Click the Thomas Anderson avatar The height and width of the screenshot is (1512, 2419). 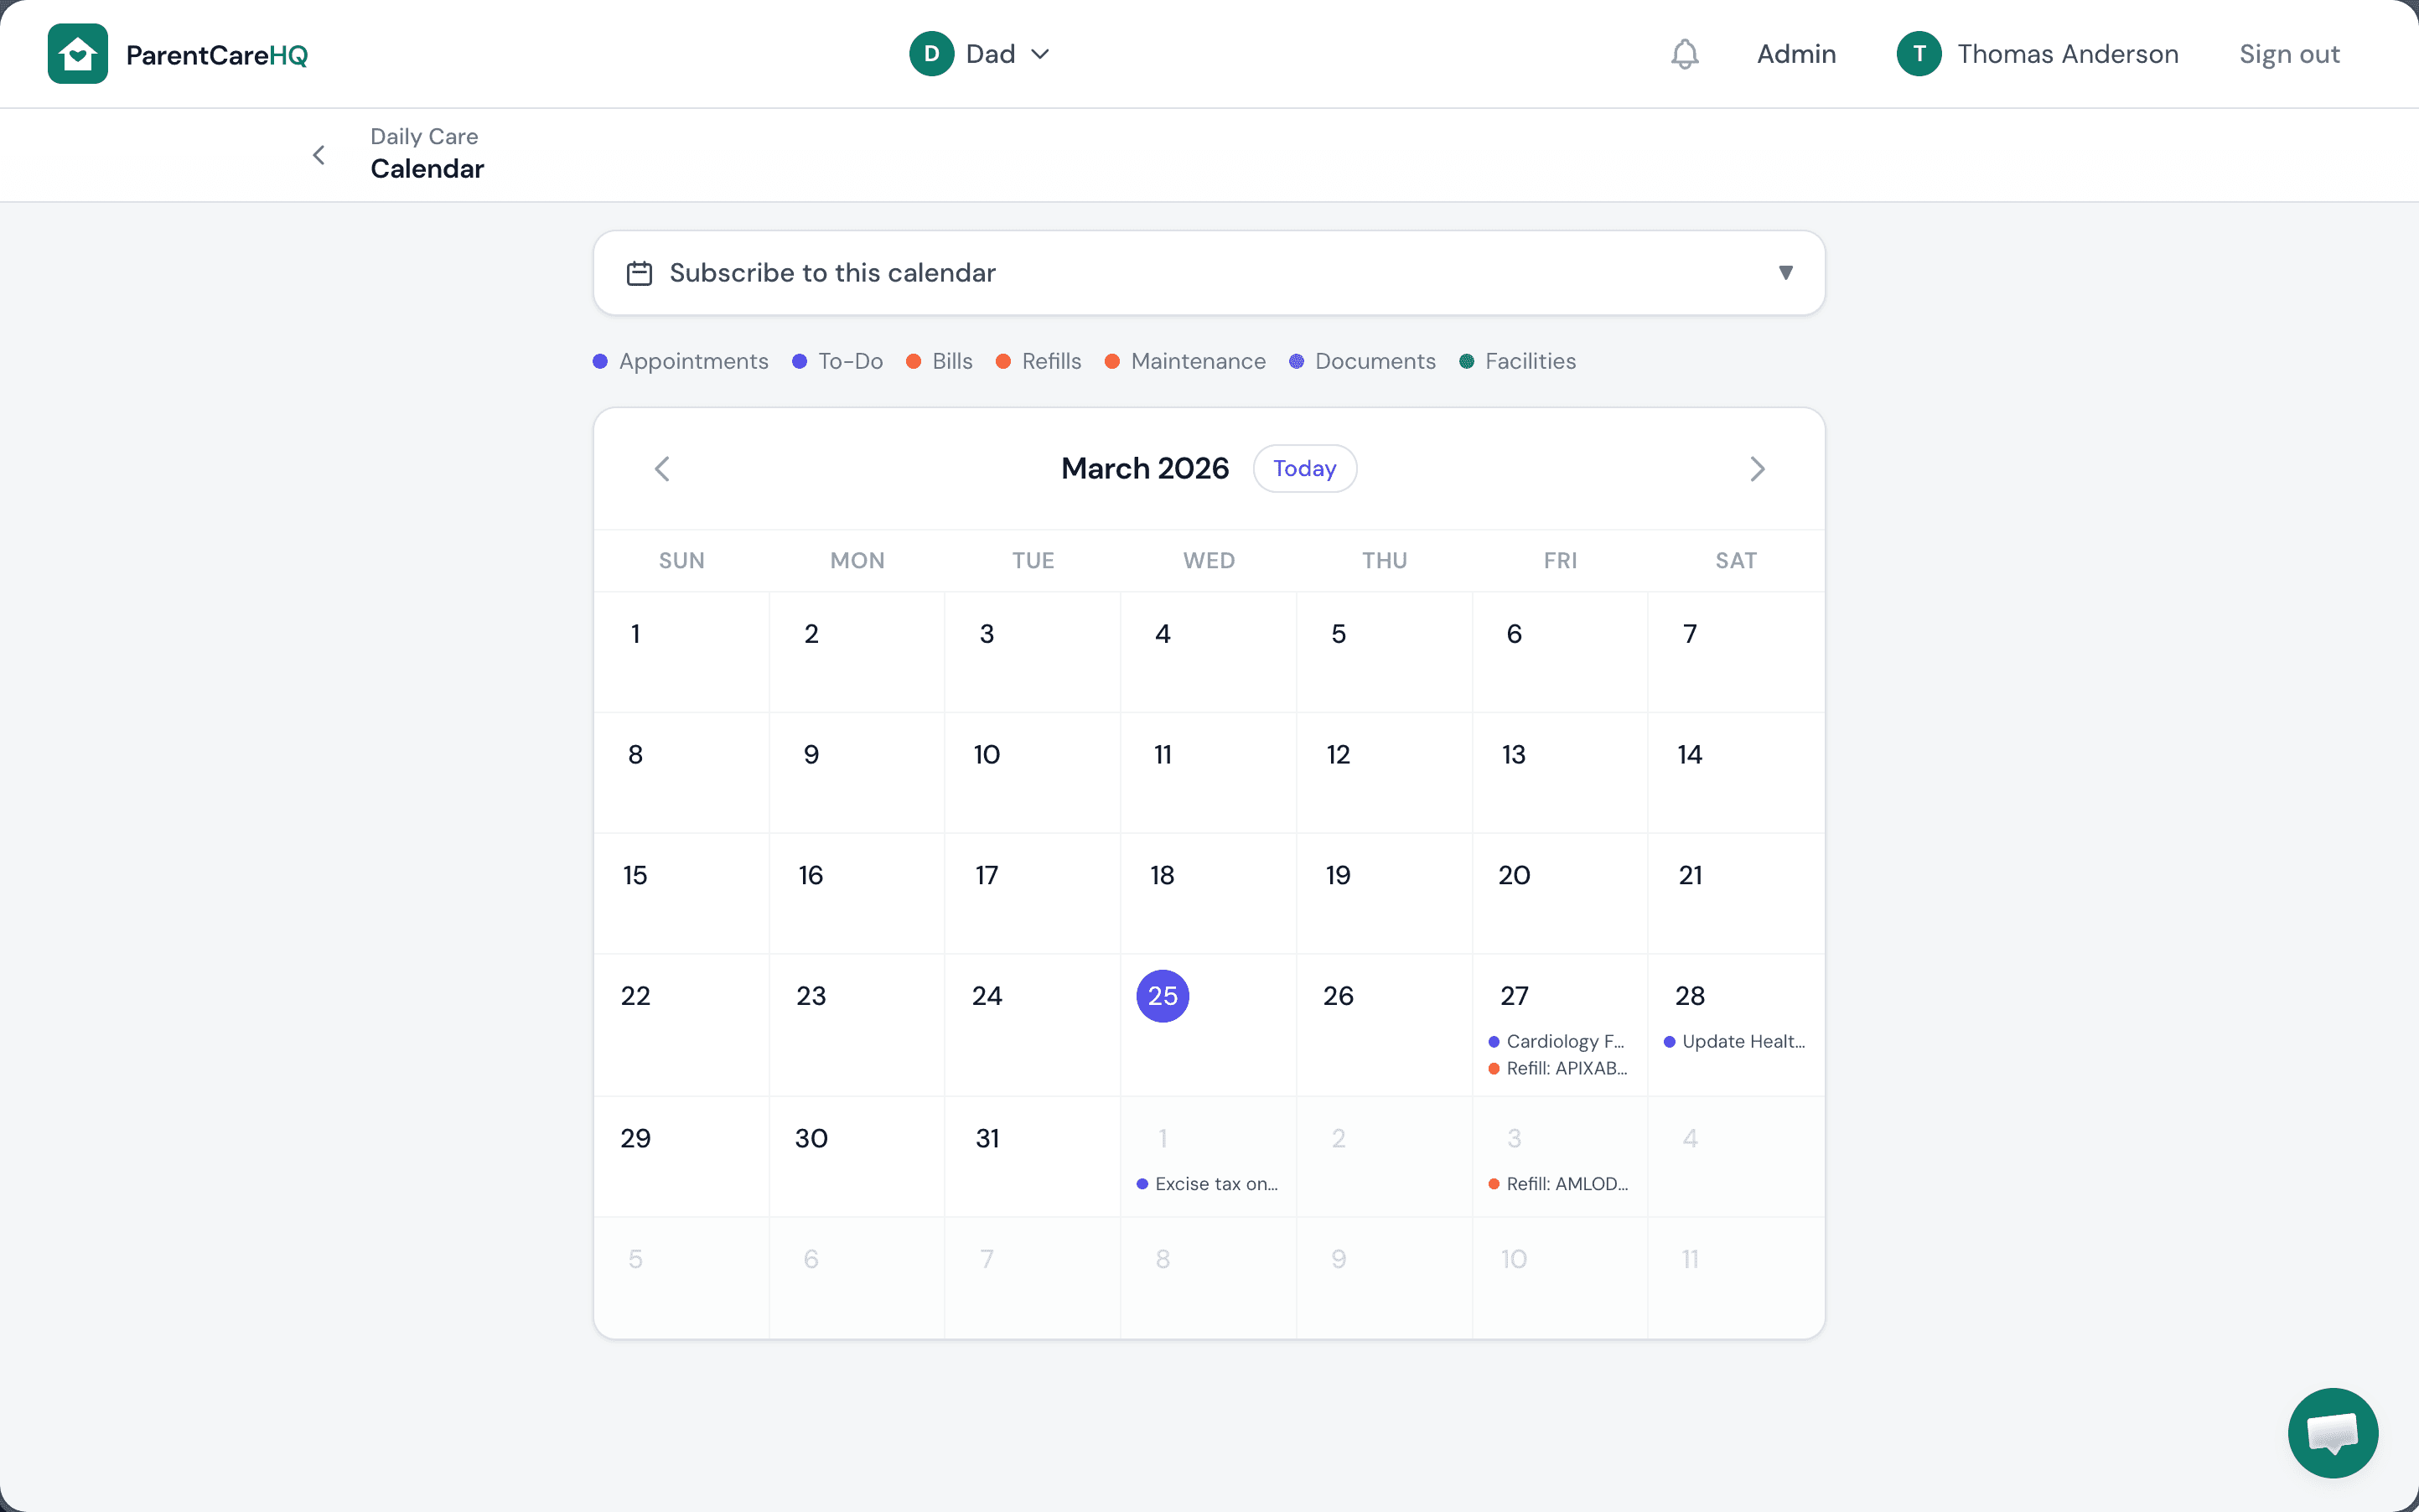click(1919, 53)
